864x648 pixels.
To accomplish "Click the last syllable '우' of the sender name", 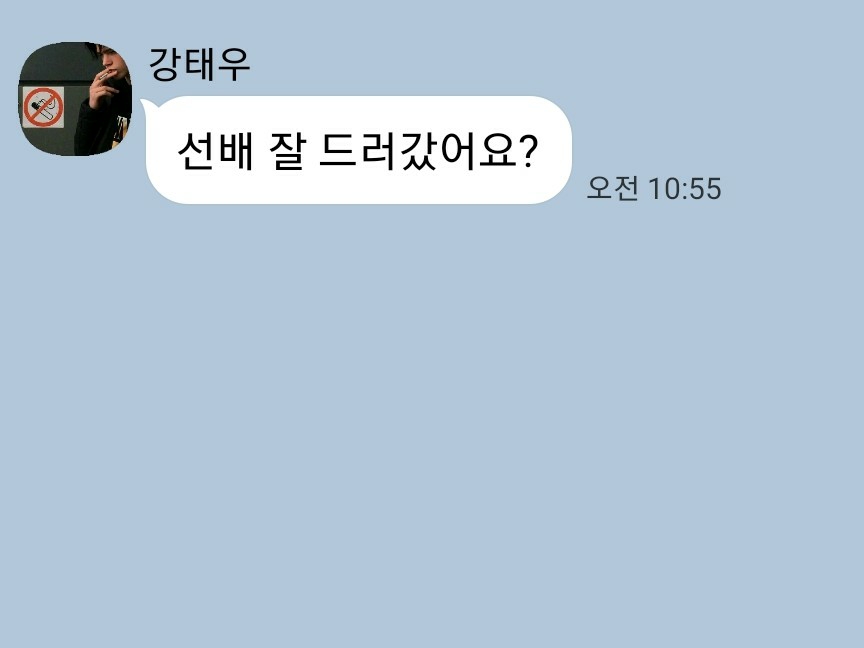I will click(x=234, y=64).
